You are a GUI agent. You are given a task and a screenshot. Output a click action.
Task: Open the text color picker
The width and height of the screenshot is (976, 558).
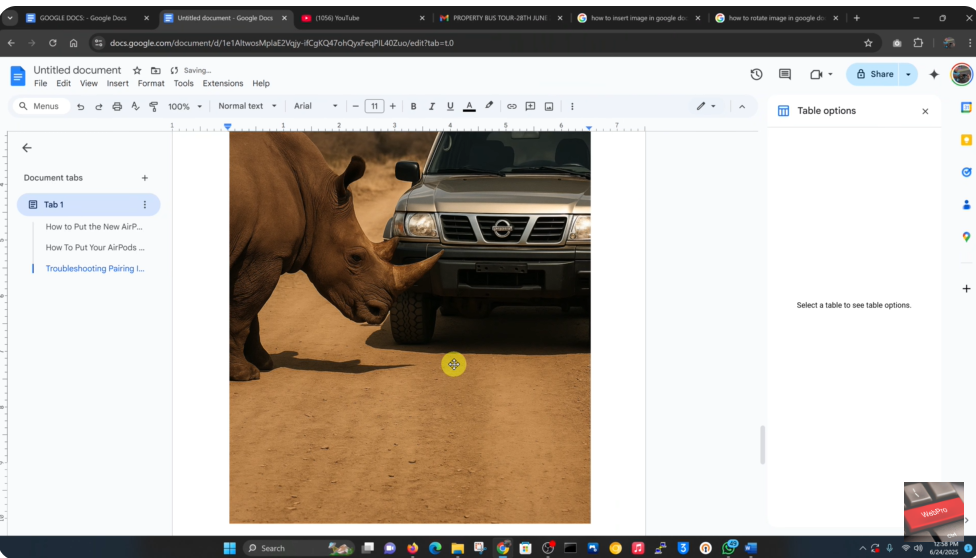[x=469, y=106]
